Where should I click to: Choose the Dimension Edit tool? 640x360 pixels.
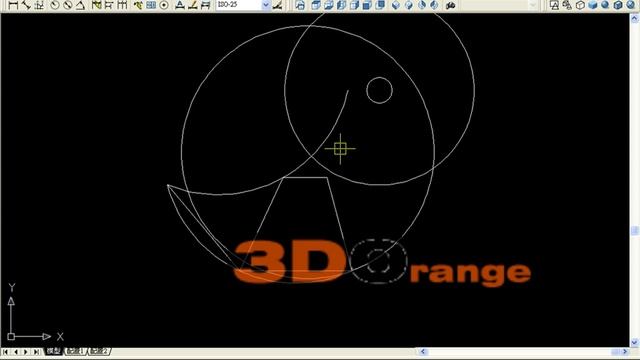[180, 5]
